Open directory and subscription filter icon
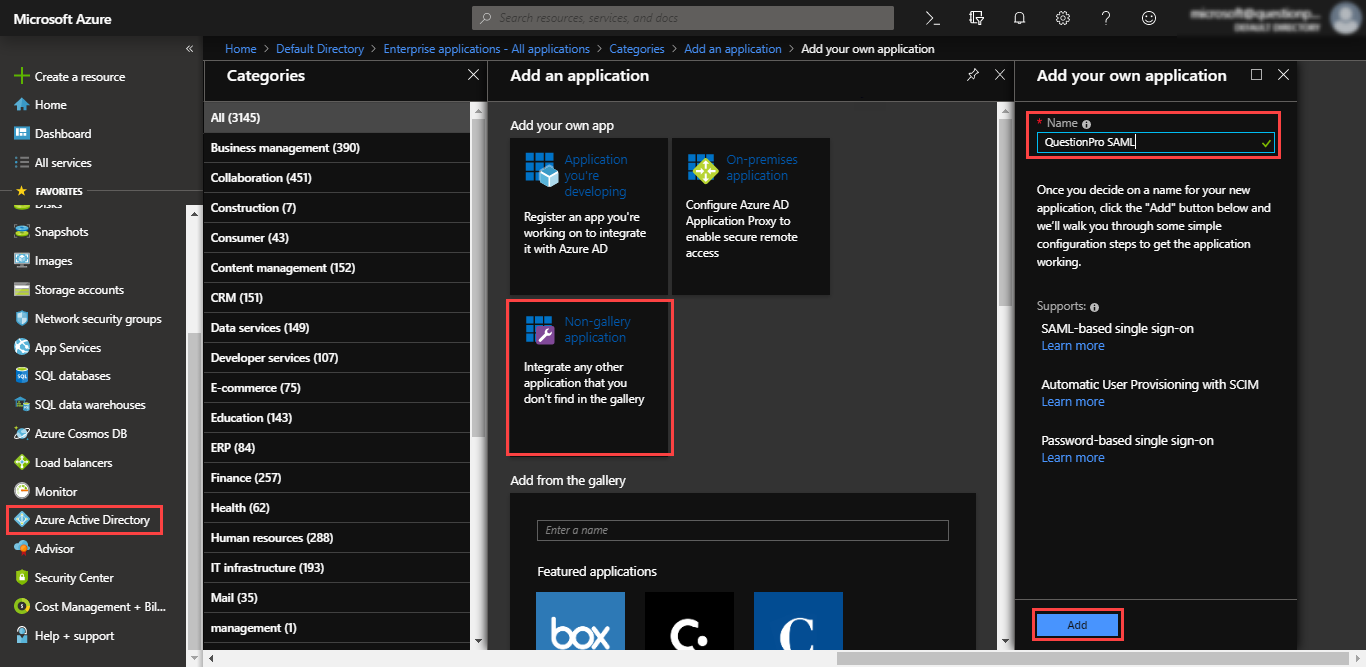Image resolution: width=1366 pixels, height=667 pixels. pyautogui.click(x=976, y=18)
